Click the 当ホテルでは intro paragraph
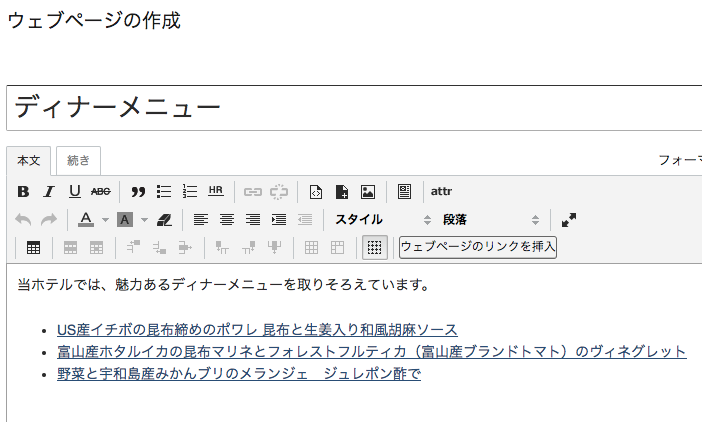The height and width of the screenshot is (422, 702). pyautogui.click(x=223, y=285)
